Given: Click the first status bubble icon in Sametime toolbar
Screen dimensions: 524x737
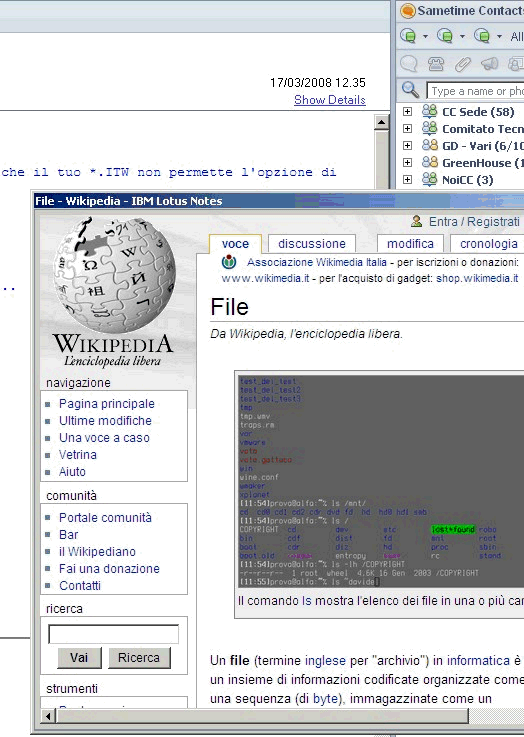Looking at the screenshot, I should [x=408, y=36].
